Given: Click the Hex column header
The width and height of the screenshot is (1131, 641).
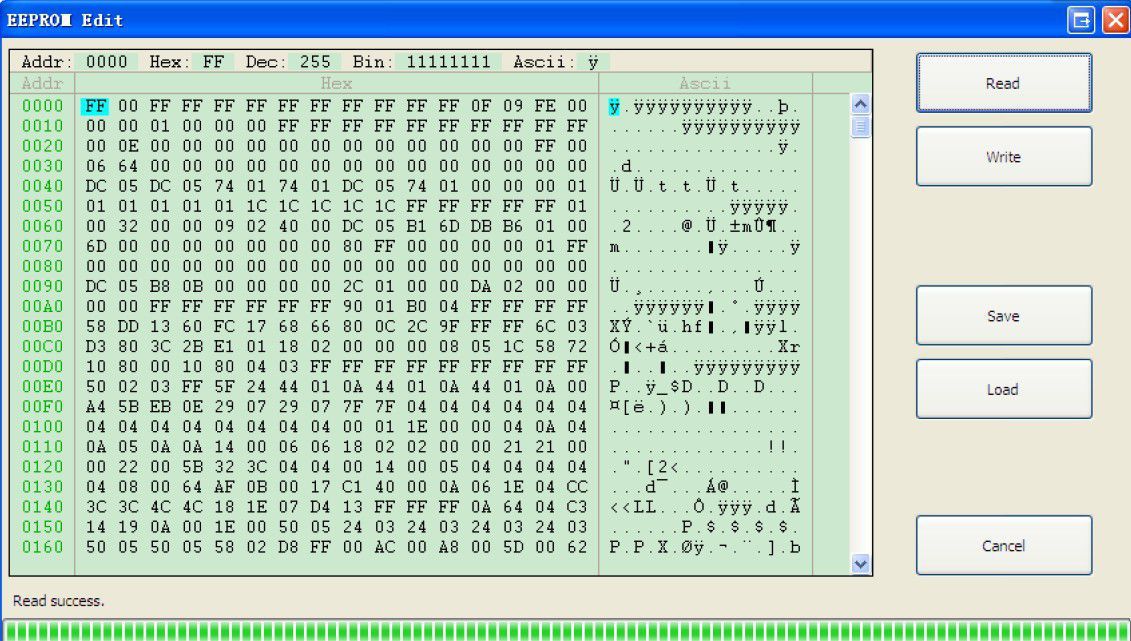Looking at the screenshot, I should pyautogui.click(x=336, y=84).
